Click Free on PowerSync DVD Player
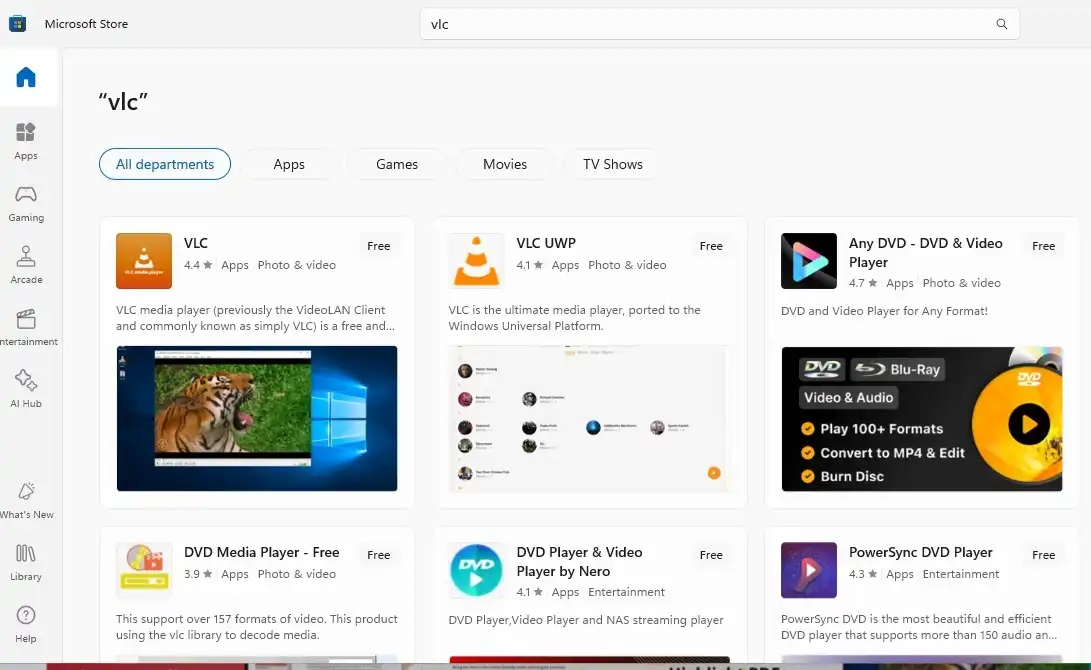Image resolution: width=1091 pixels, height=670 pixels. coord(1044,555)
